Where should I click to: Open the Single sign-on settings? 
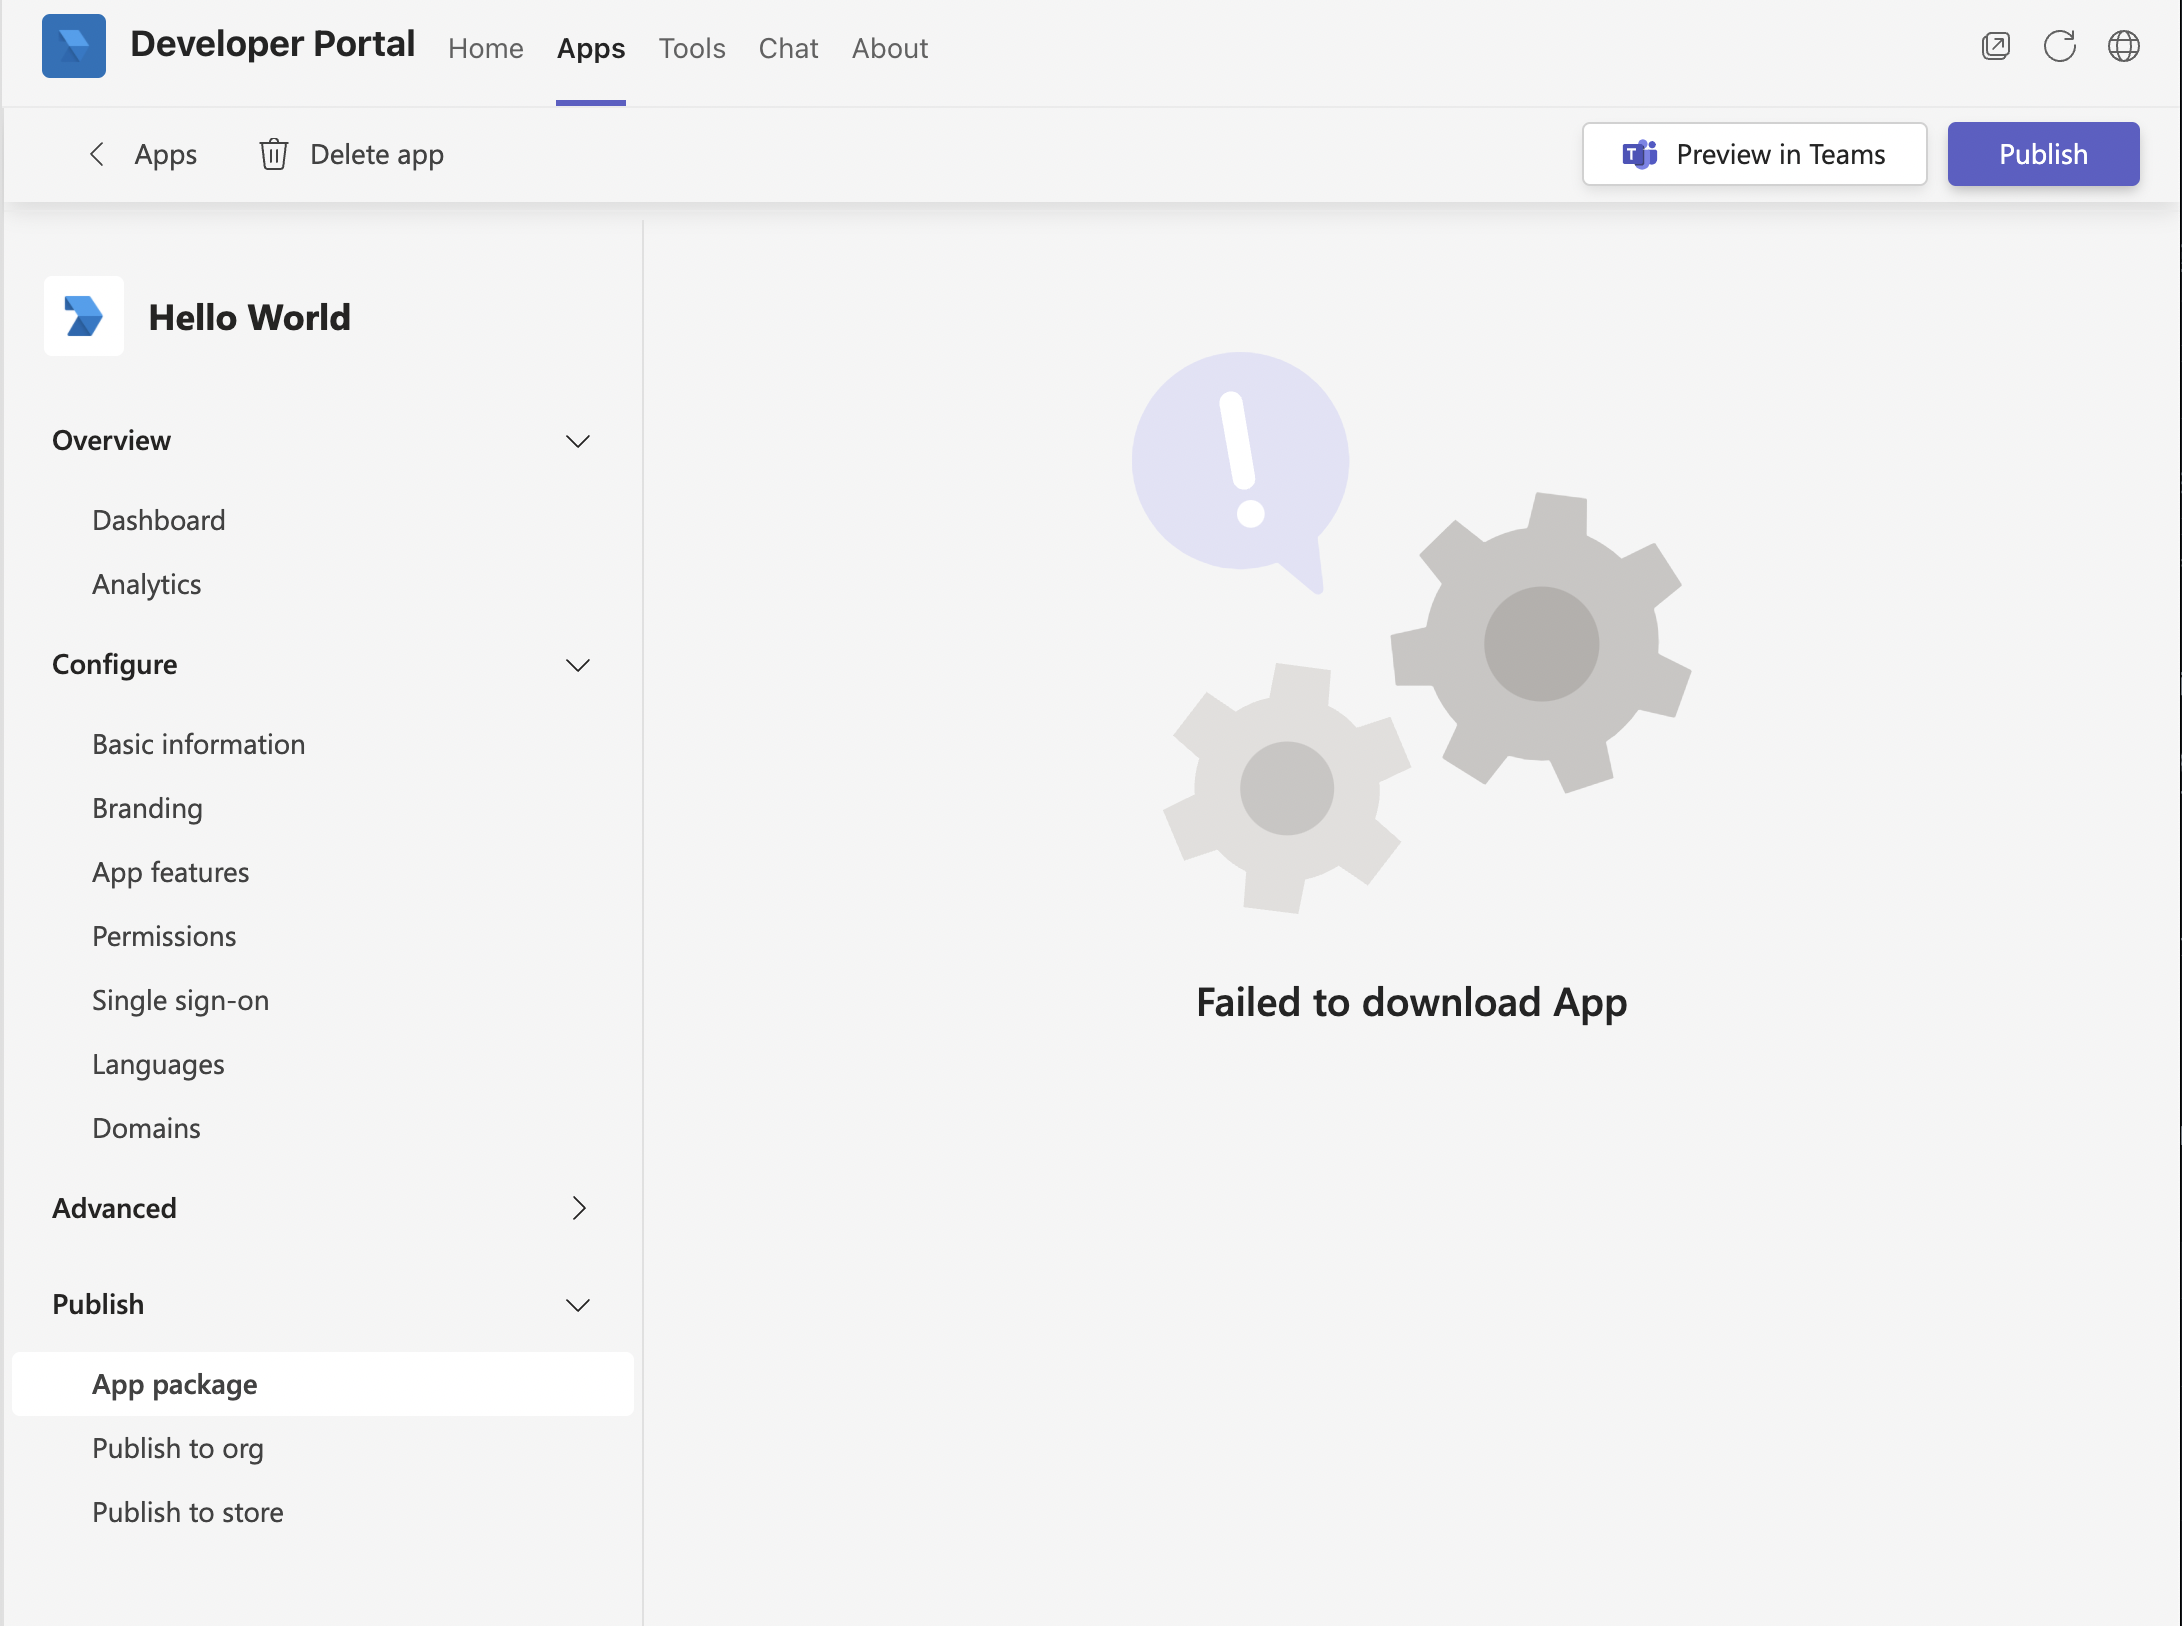[x=180, y=1000]
